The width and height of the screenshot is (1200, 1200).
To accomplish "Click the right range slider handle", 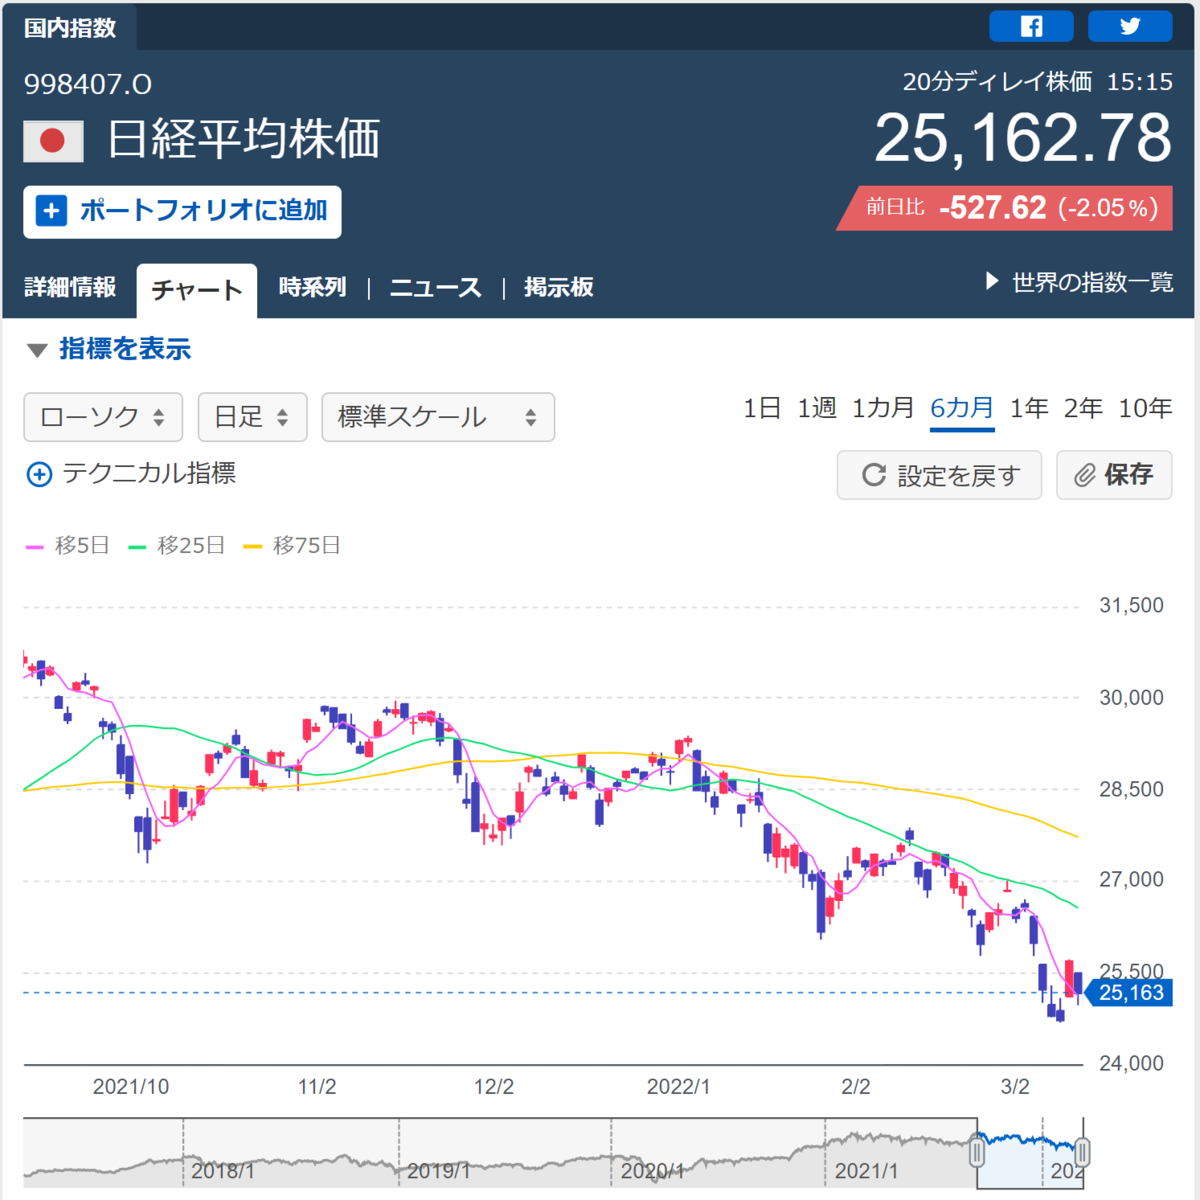I will 1082,1153.
